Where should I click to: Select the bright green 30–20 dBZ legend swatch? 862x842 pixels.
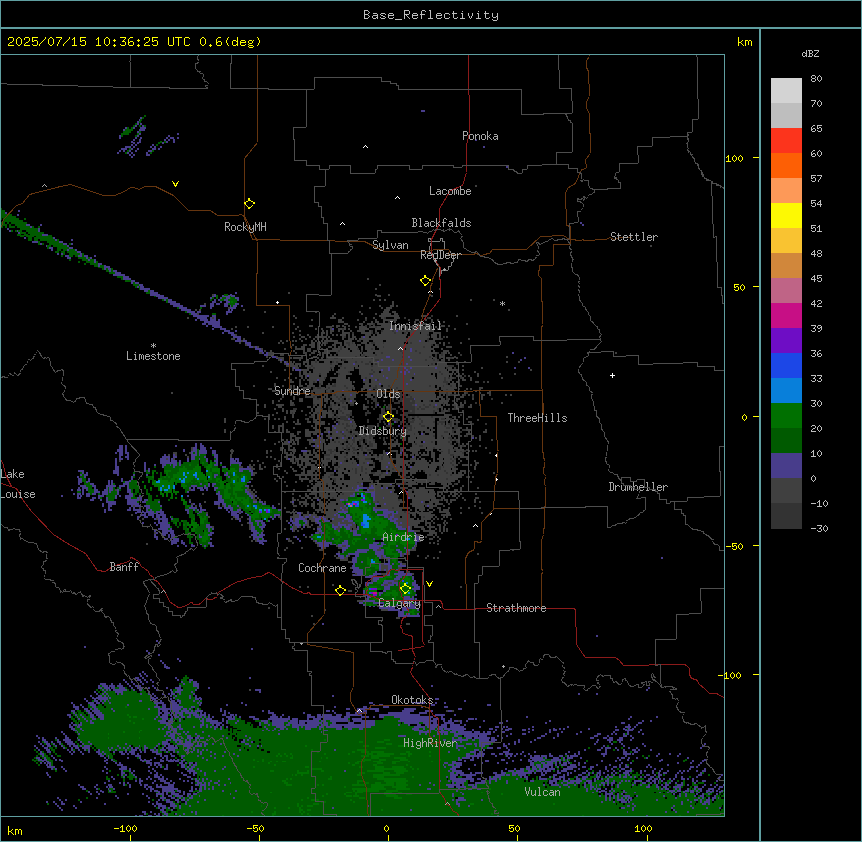786,416
